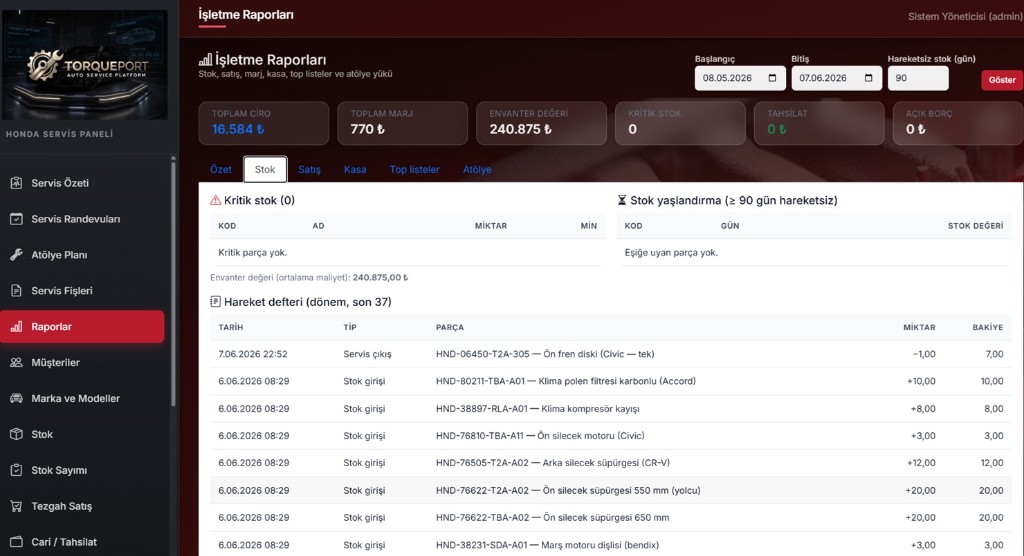This screenshot has height=556, width=1024.
Task: Click the HND-38897-RLA-A01 Klima kompresör kayışı row
Action: (611, 408)
